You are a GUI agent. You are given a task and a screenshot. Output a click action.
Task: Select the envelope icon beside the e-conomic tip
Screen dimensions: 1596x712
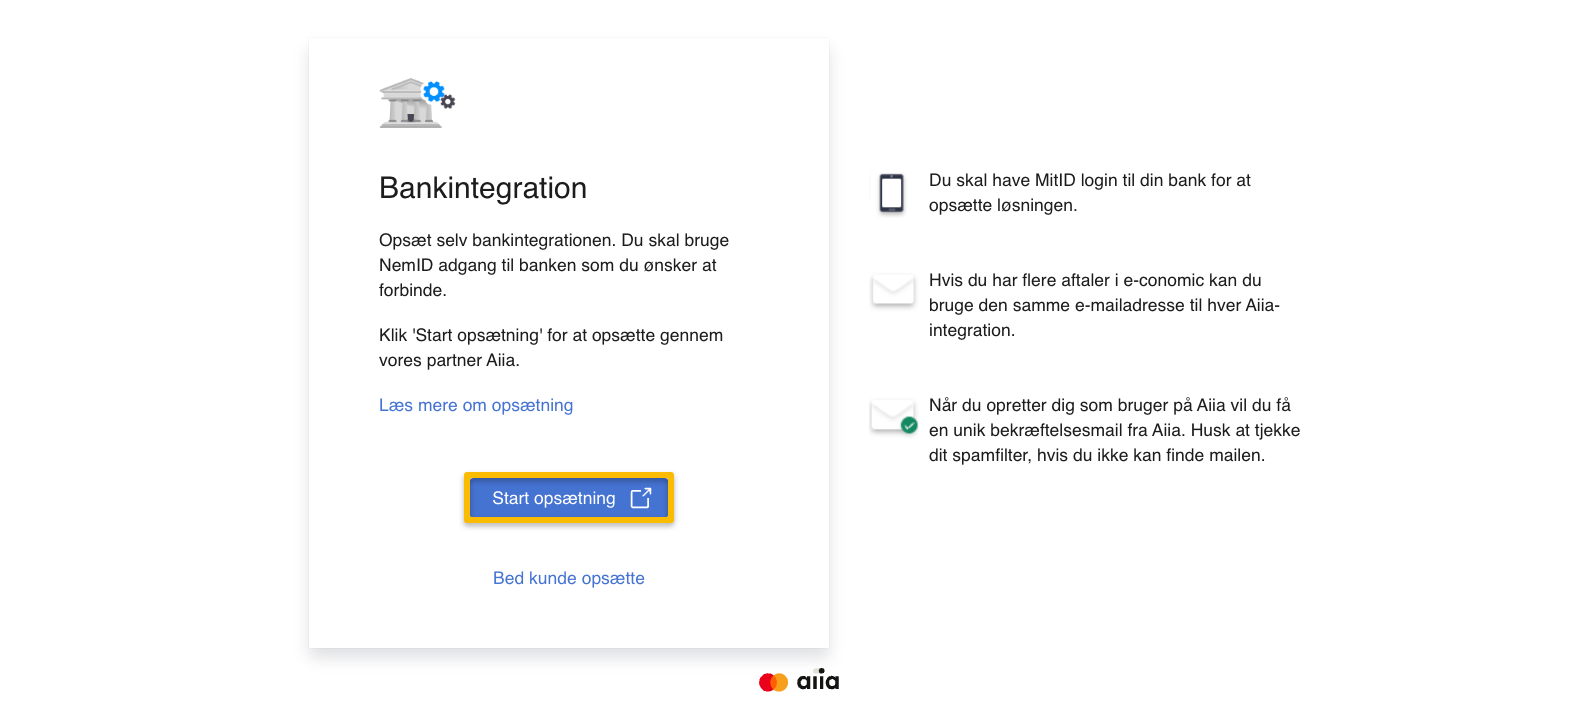[x=893, y=290]
